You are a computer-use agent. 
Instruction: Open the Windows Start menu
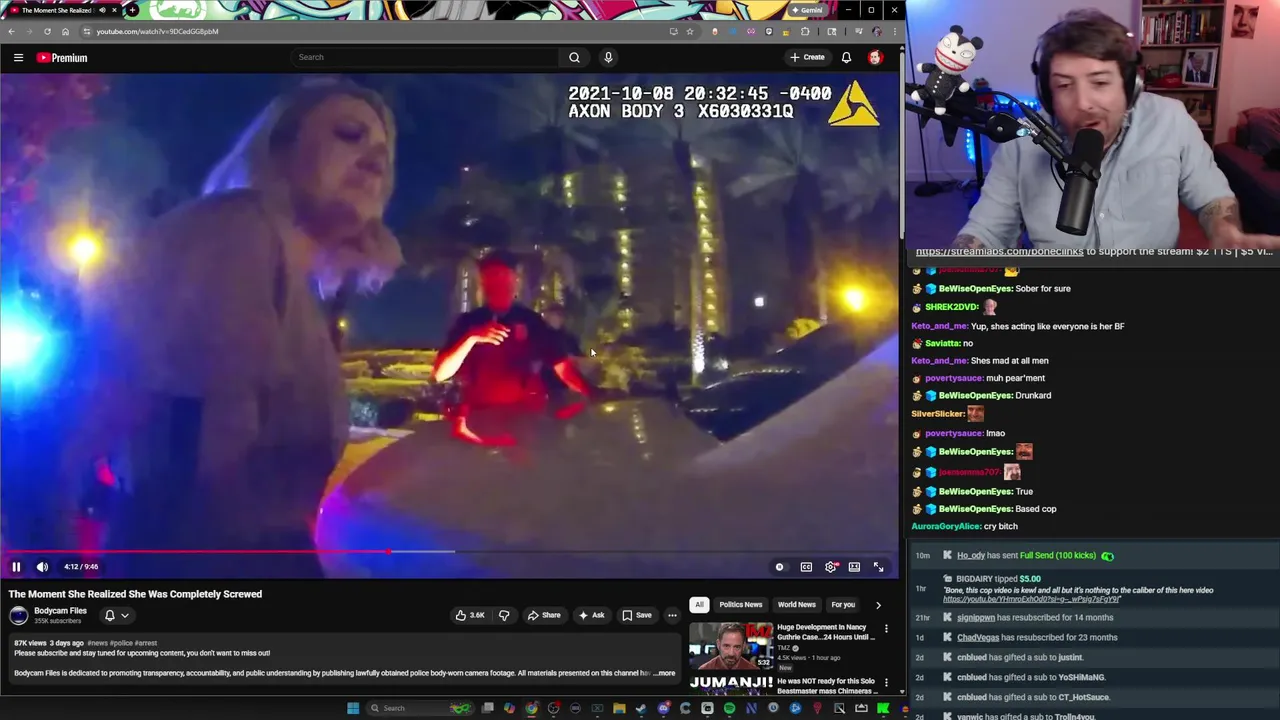(352, 708)
